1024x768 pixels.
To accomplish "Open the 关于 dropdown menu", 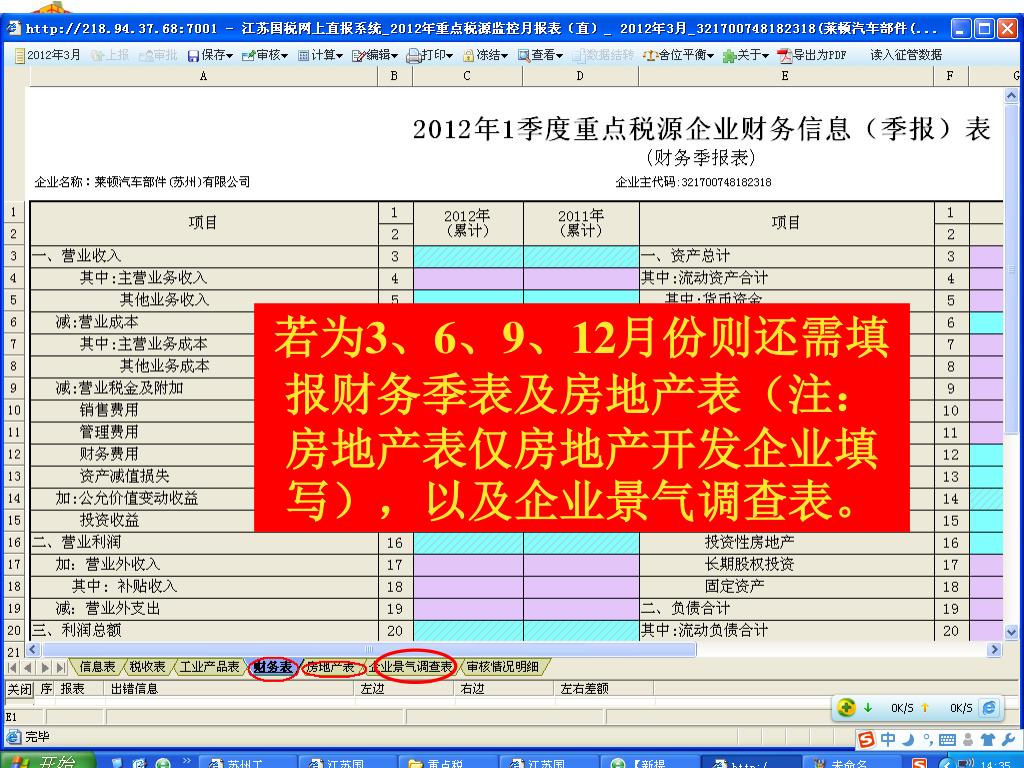I will click(746, 55).
